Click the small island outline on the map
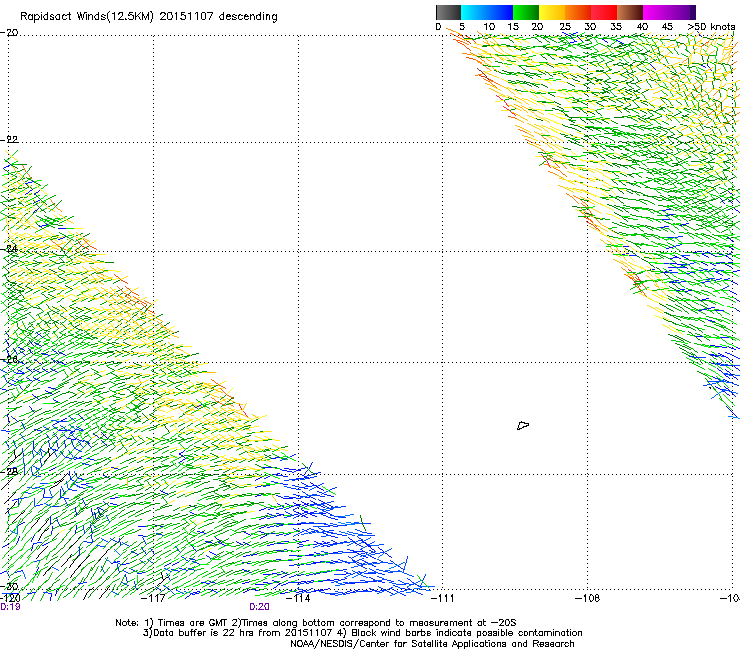Image resolution: width=740 pixels, height=650 pixels. pos(523,425)
